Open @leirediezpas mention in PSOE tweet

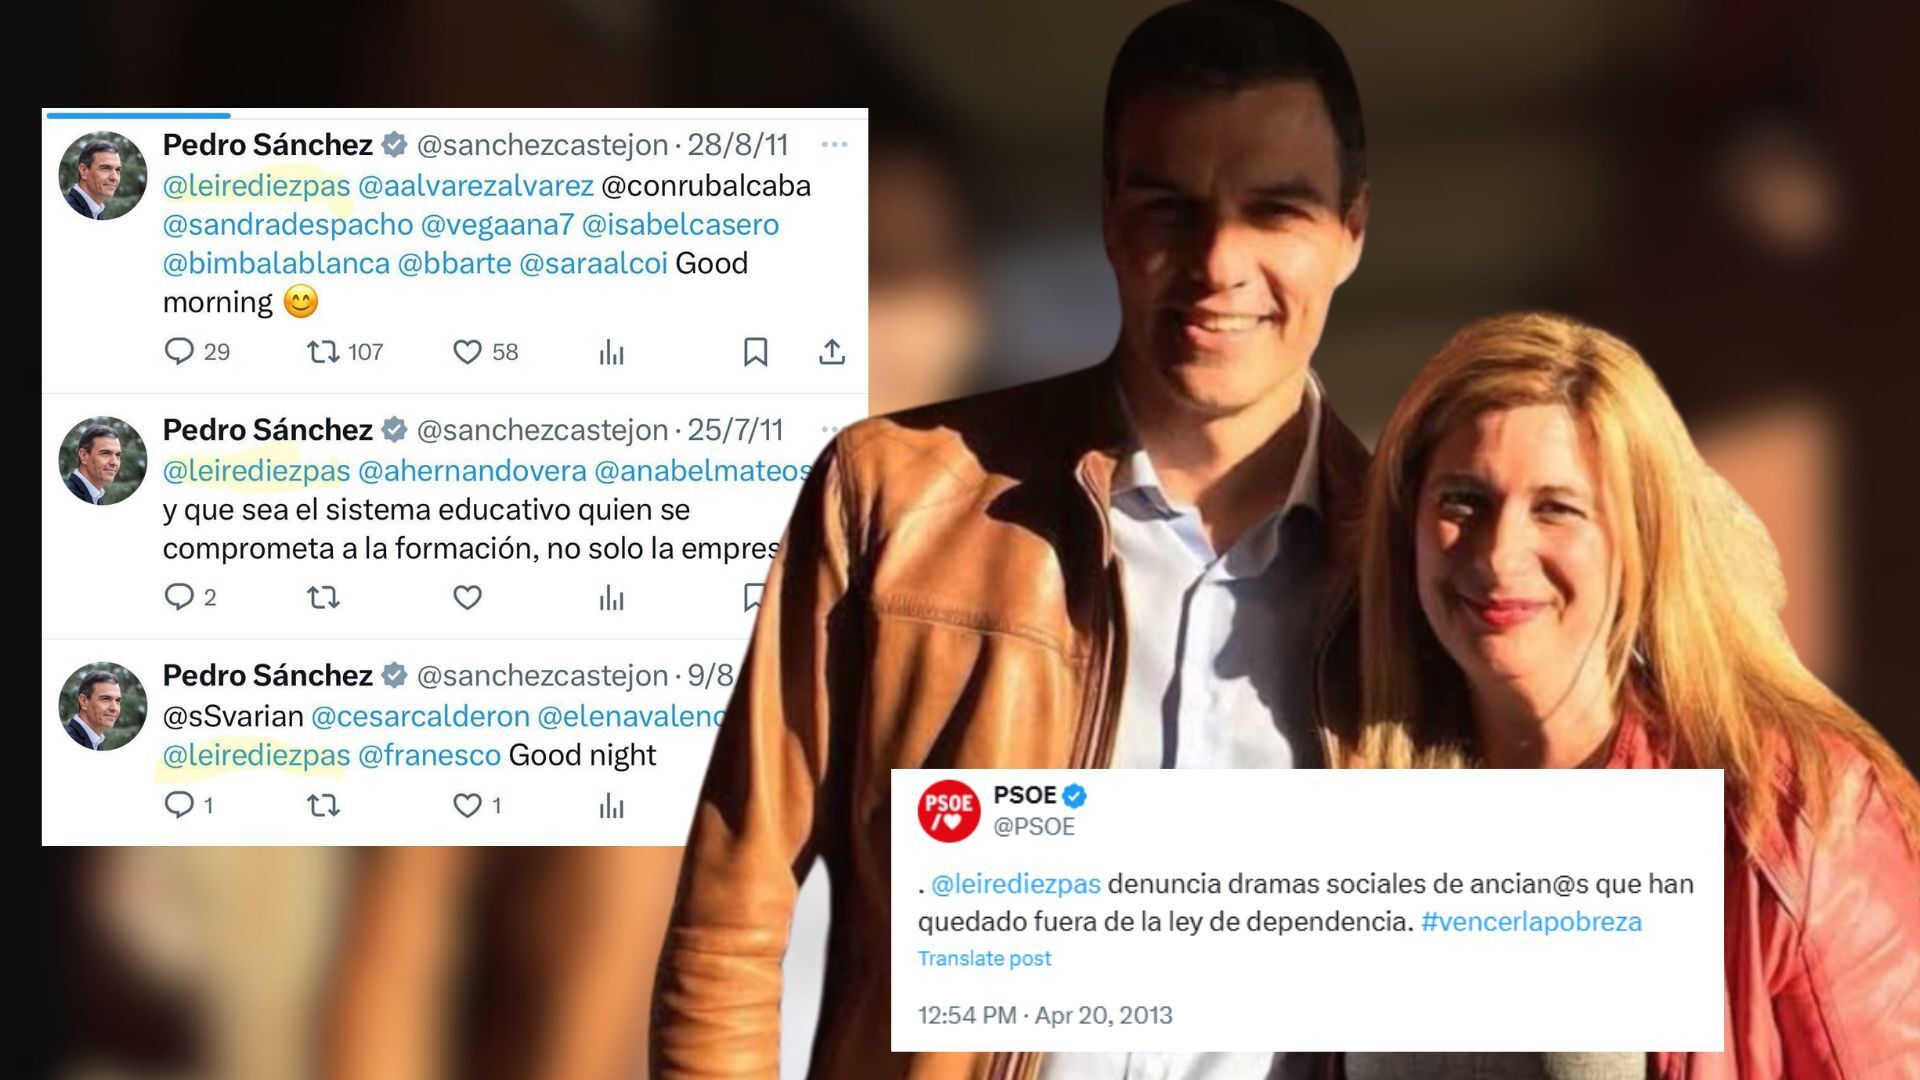click(1015, 884)
